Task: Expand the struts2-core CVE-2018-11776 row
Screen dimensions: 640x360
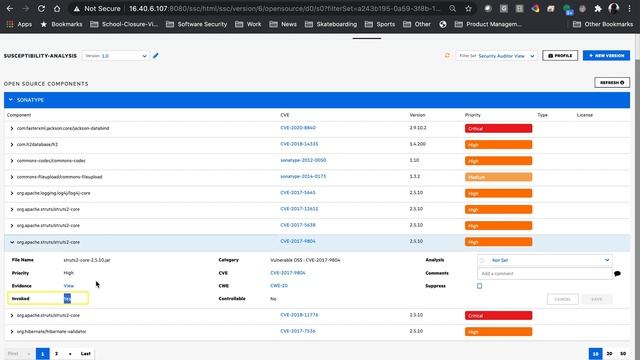Action: [12, 315]
